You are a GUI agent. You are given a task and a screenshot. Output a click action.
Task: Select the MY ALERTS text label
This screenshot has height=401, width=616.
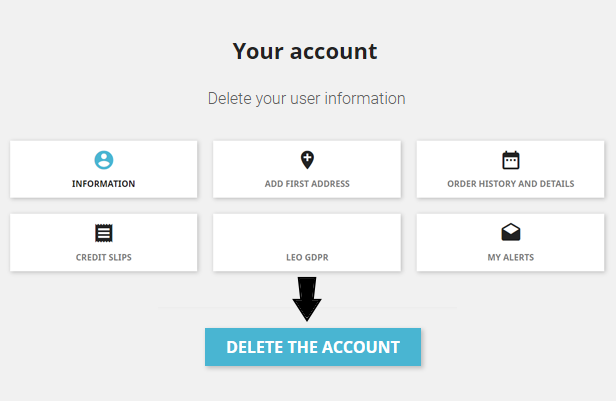(511, 257)
